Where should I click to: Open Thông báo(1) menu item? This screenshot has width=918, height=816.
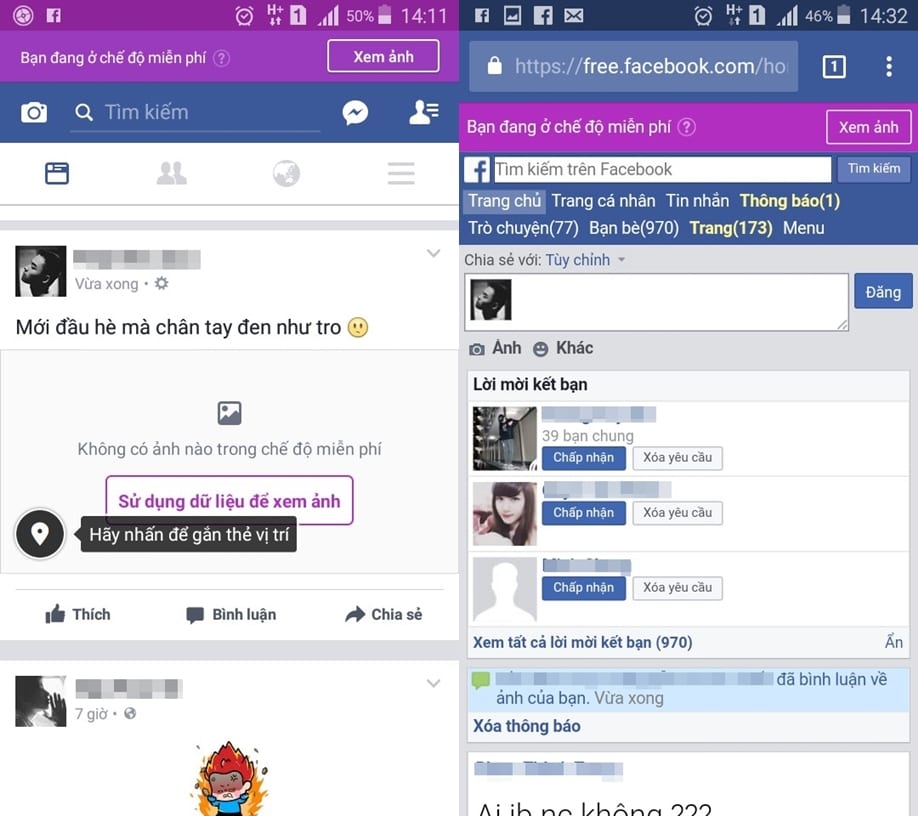pos(790,201)
